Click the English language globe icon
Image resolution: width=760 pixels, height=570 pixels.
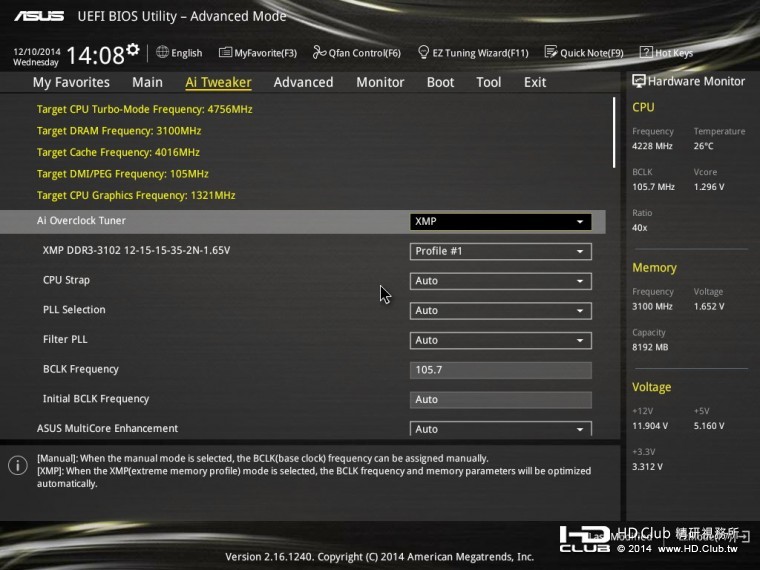162,53
